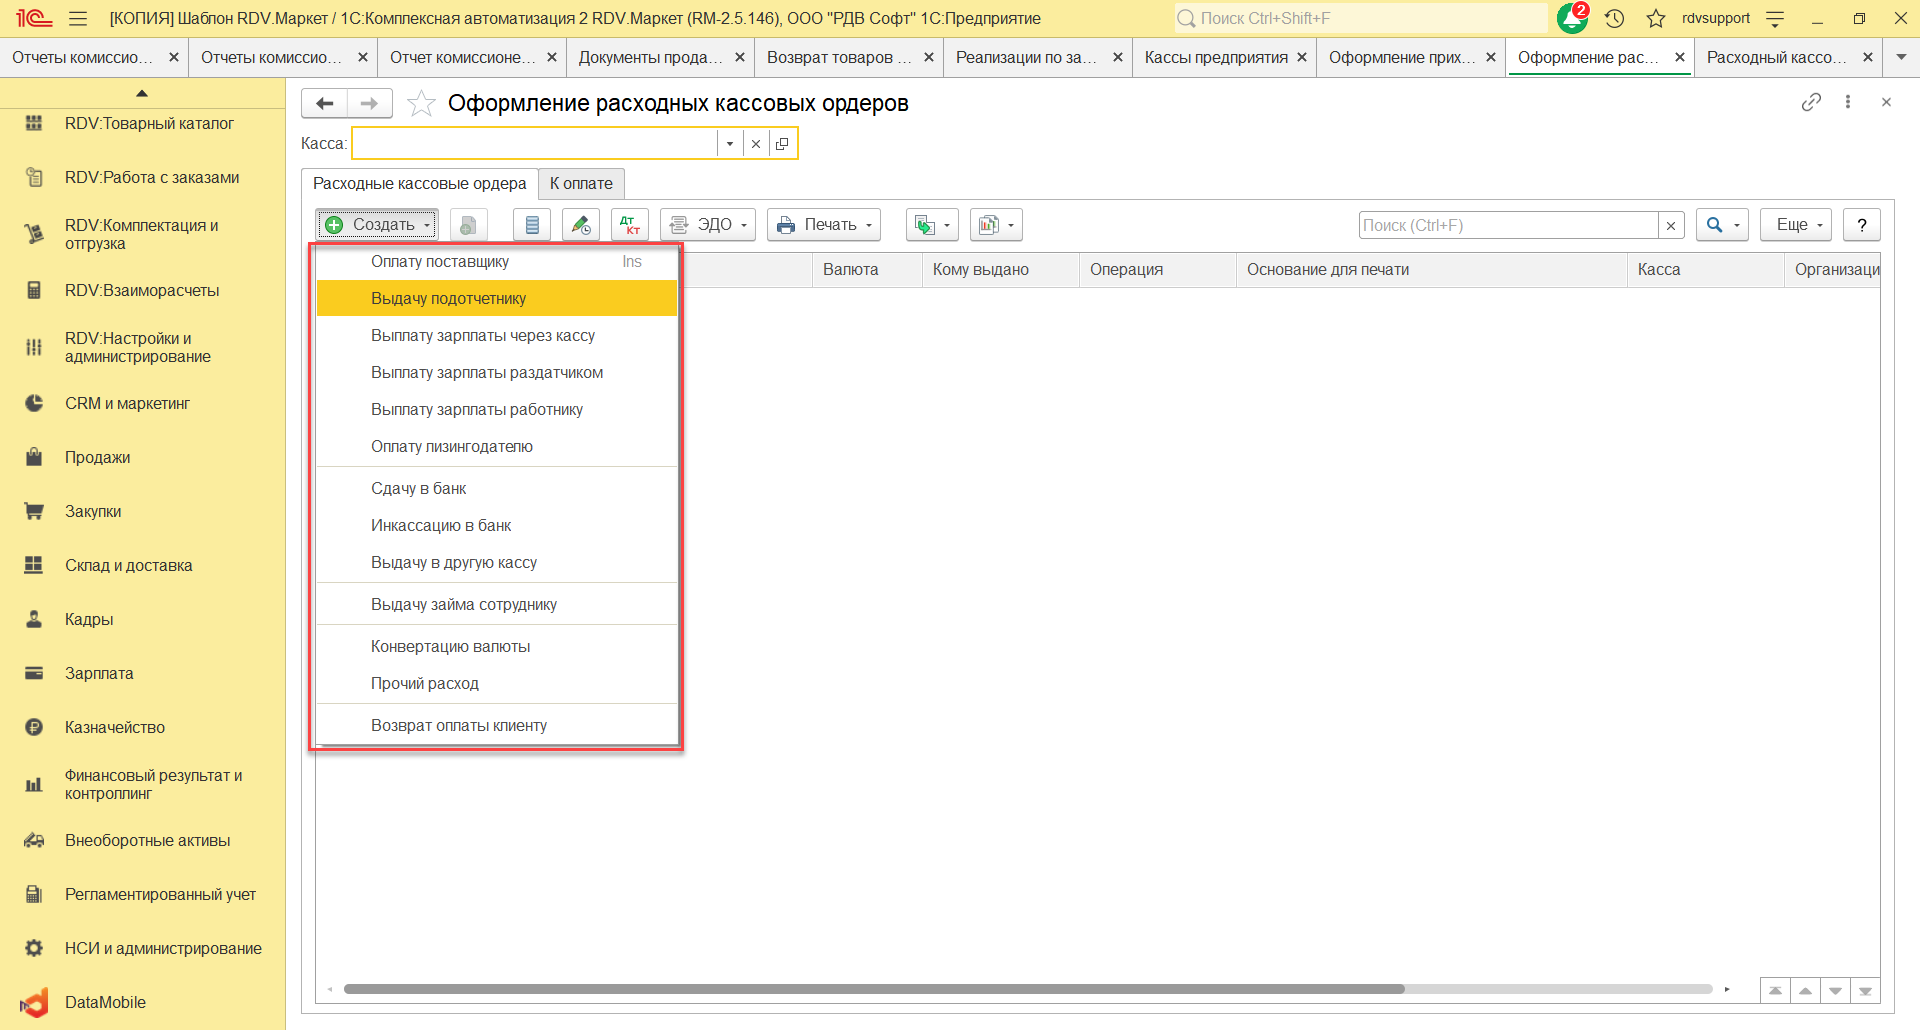Open the notifications bell with badge
1920x1030 pixels.
point(1572,18)
